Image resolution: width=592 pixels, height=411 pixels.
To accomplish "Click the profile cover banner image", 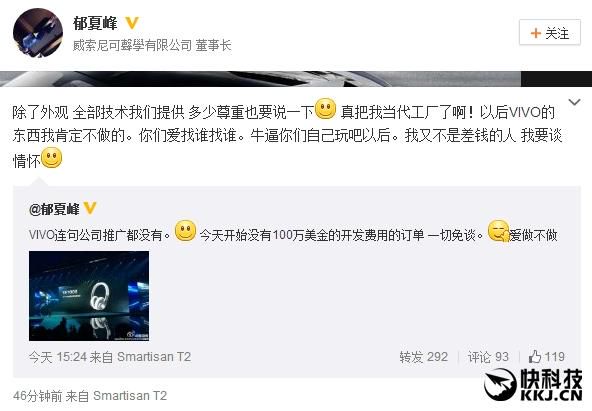I will (296, 79).
